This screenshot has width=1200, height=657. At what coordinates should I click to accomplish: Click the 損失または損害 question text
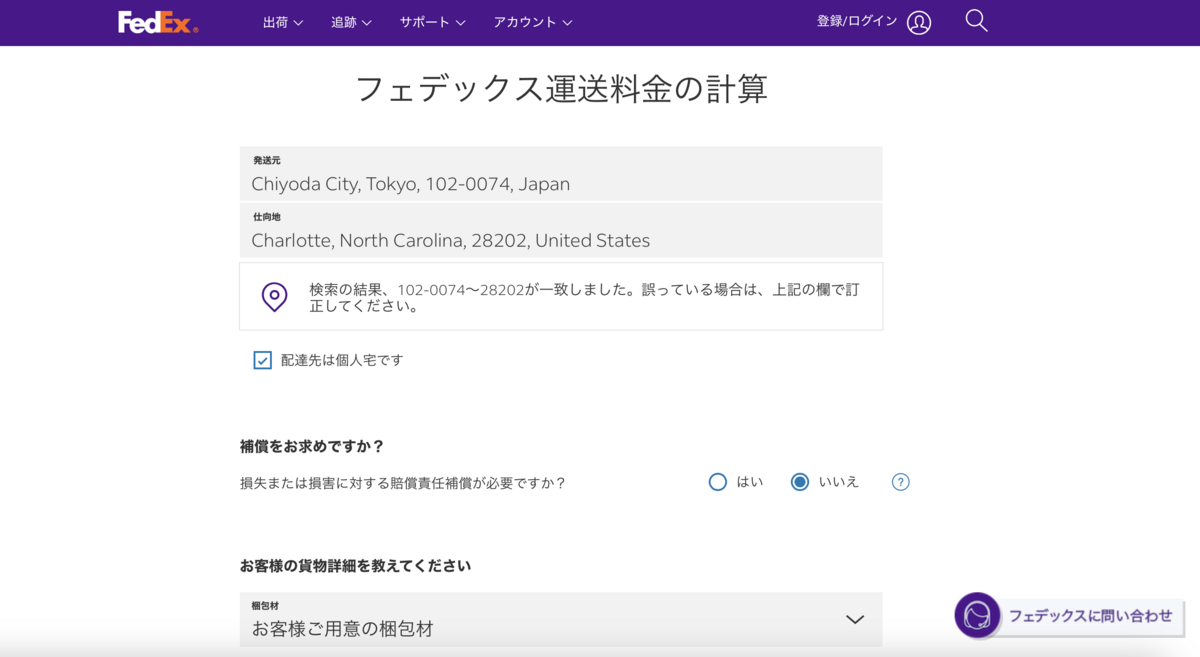point(403,483)
